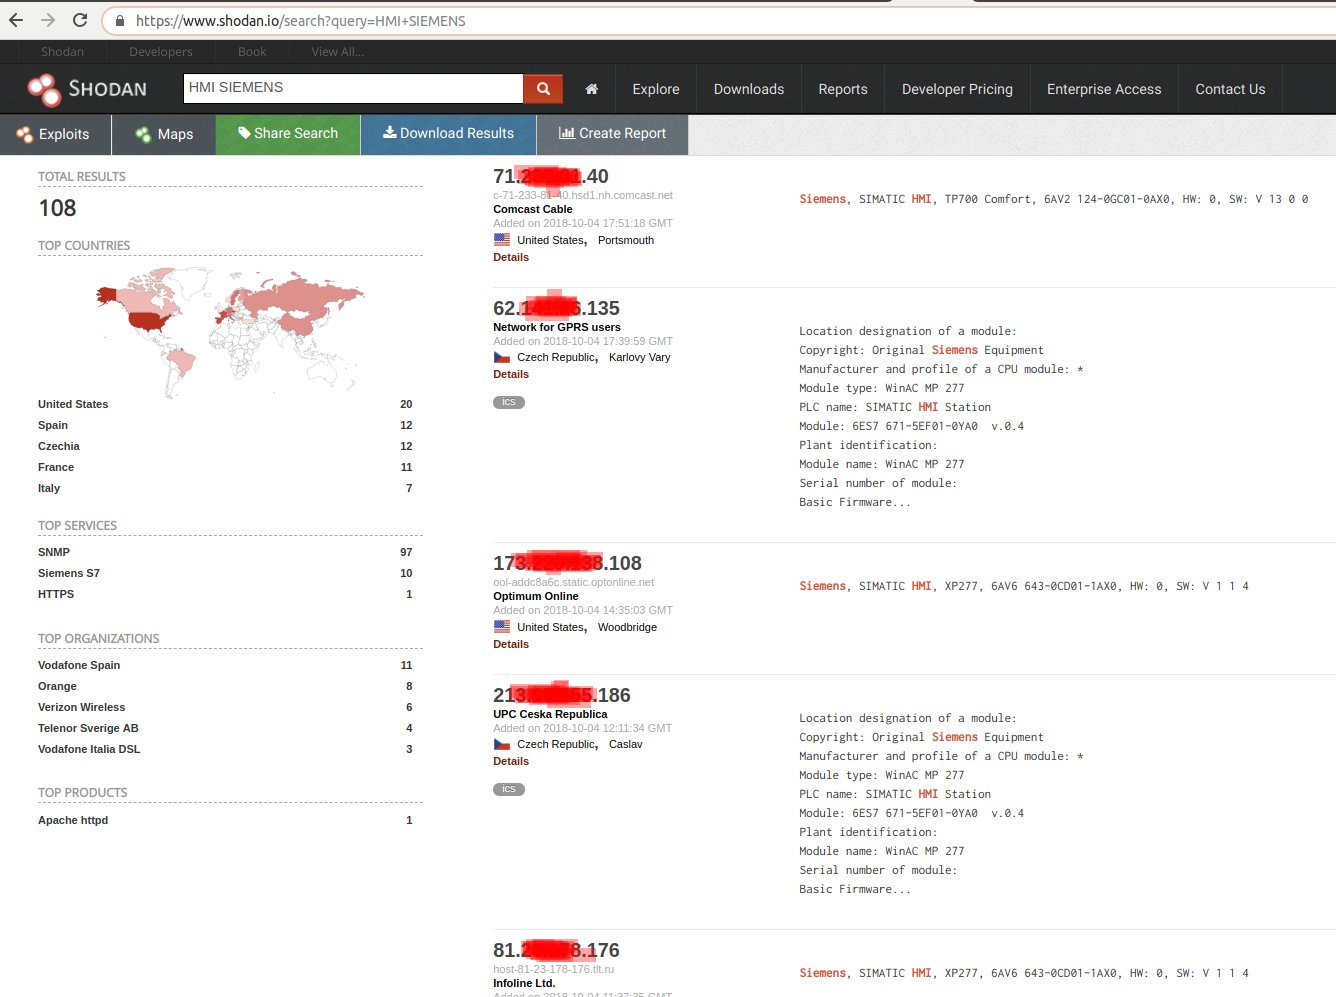The image size is (1336, 997).
Task: Click the Shodan logo
Action: 87,89
